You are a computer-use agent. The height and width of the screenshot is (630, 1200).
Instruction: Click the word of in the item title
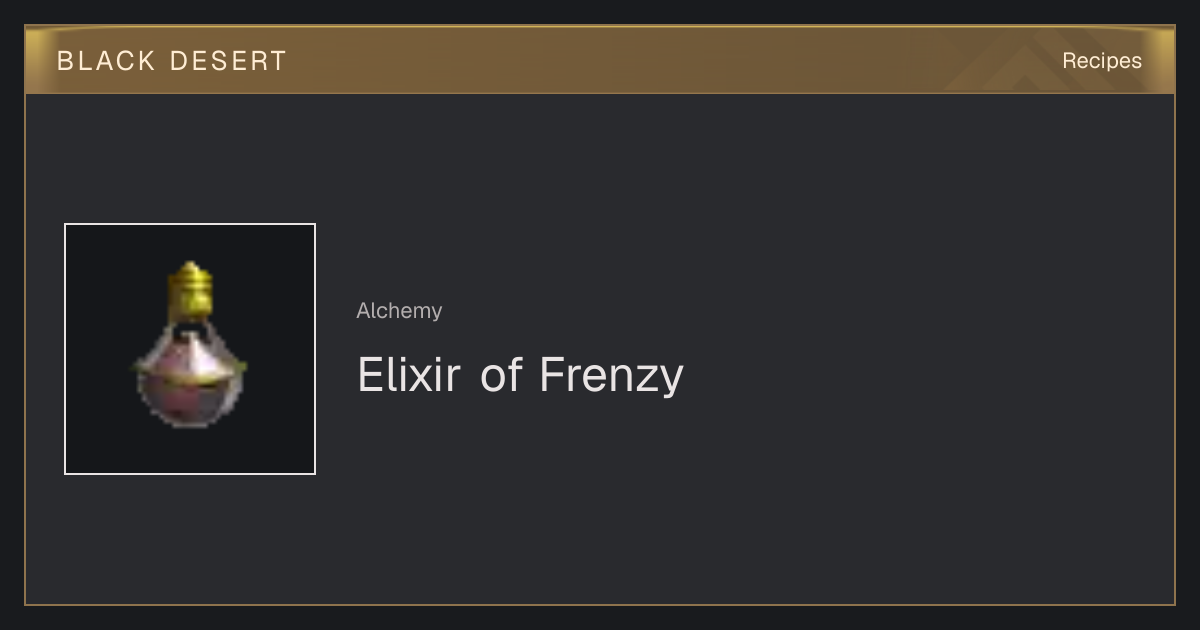point(501,374)
